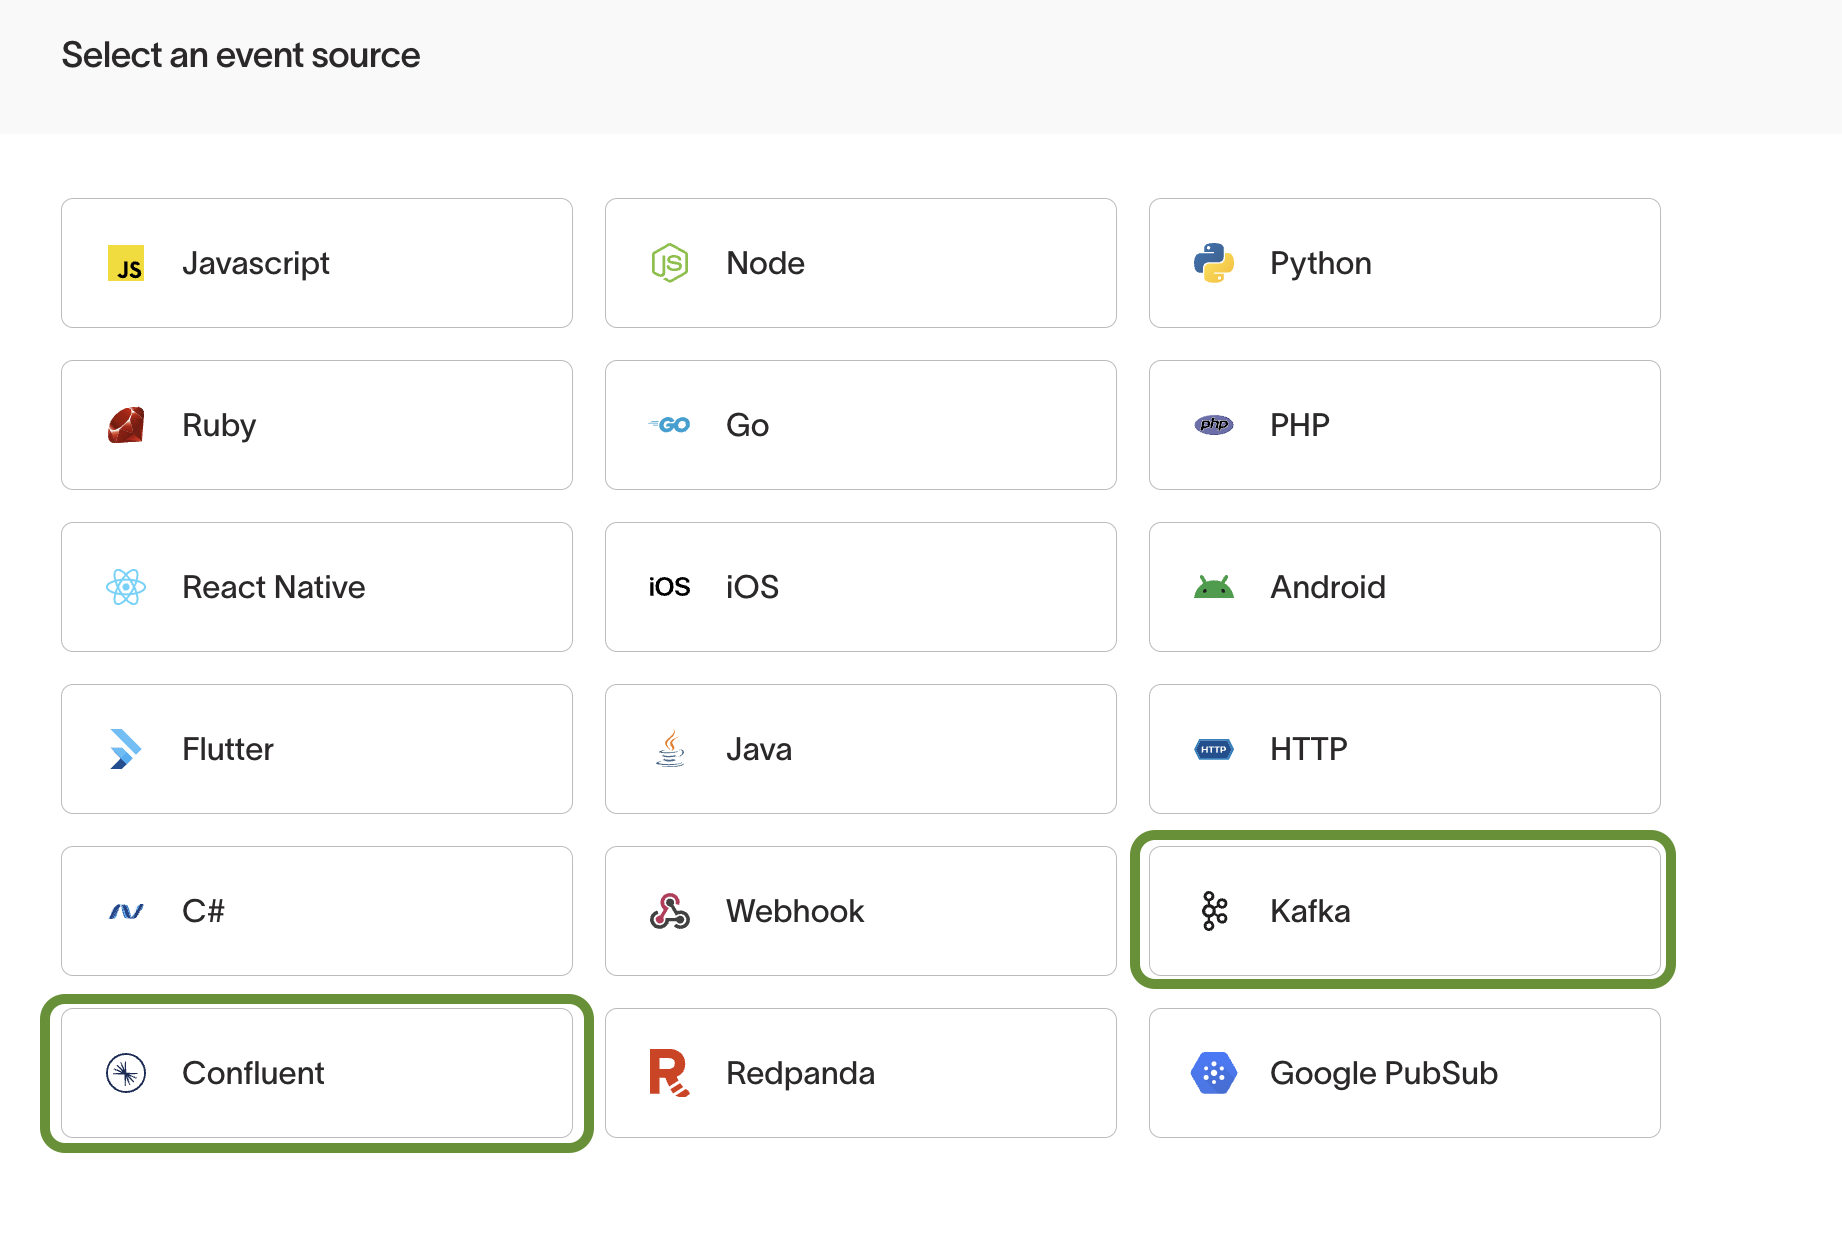Click the Webhook logo icon
1842x1236 pixels.
click(x=670, y=911)
